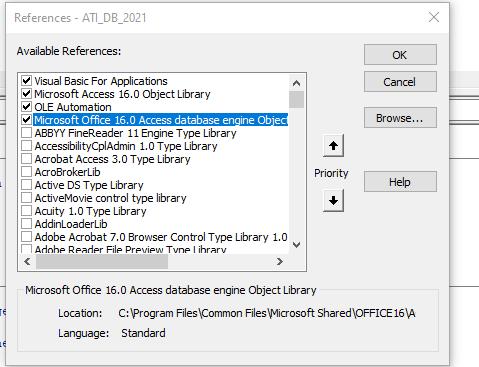Enable ABBYY FineReader 11 Engine Type Library

(26, 133)
